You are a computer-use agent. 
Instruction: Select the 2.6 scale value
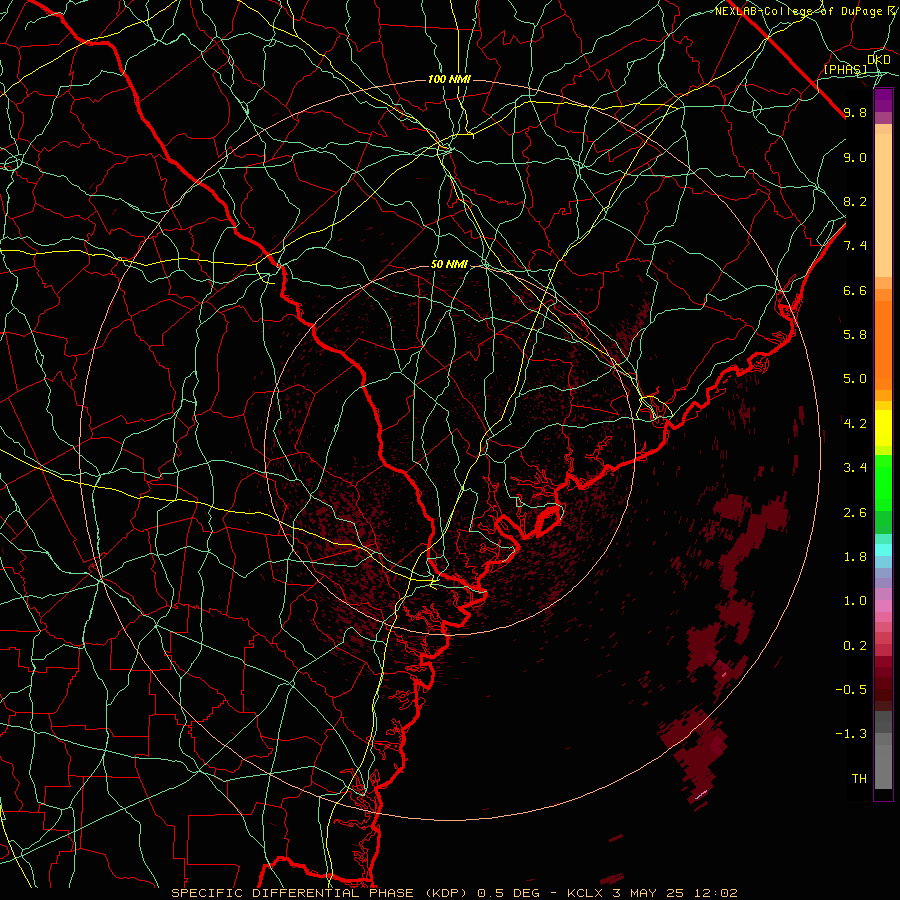[855, 513]
